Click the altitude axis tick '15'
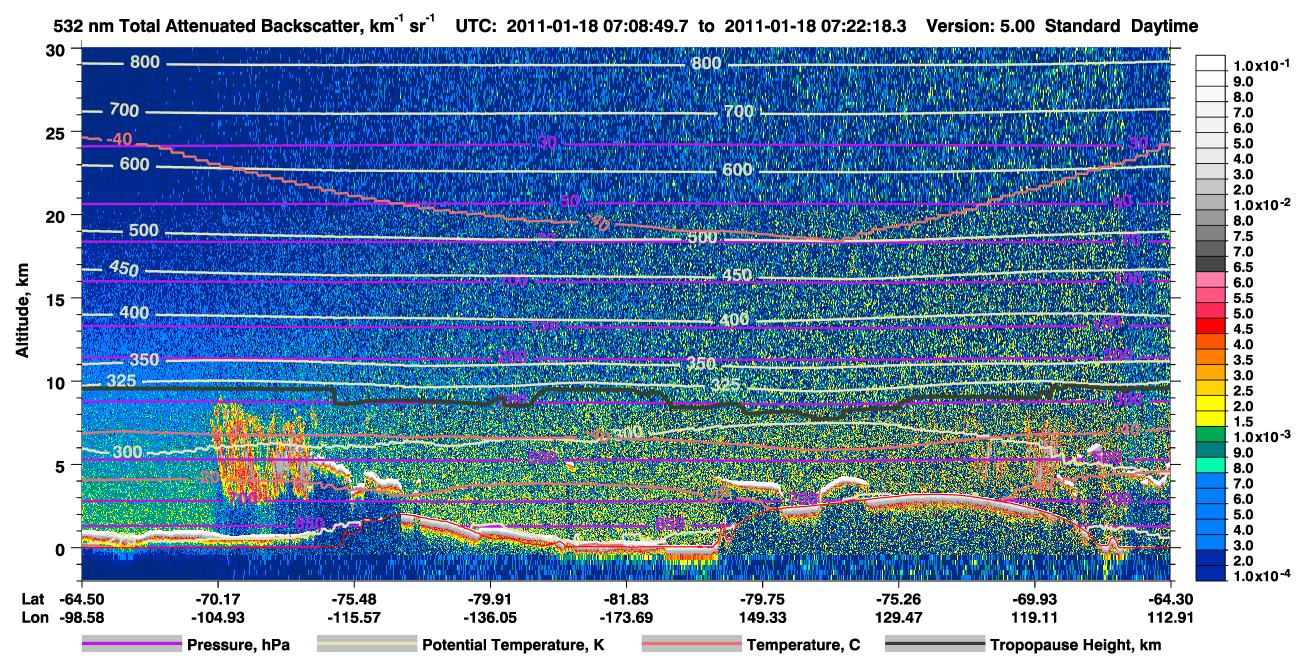This screenshot has width=1300, height=667. (56, 299)
